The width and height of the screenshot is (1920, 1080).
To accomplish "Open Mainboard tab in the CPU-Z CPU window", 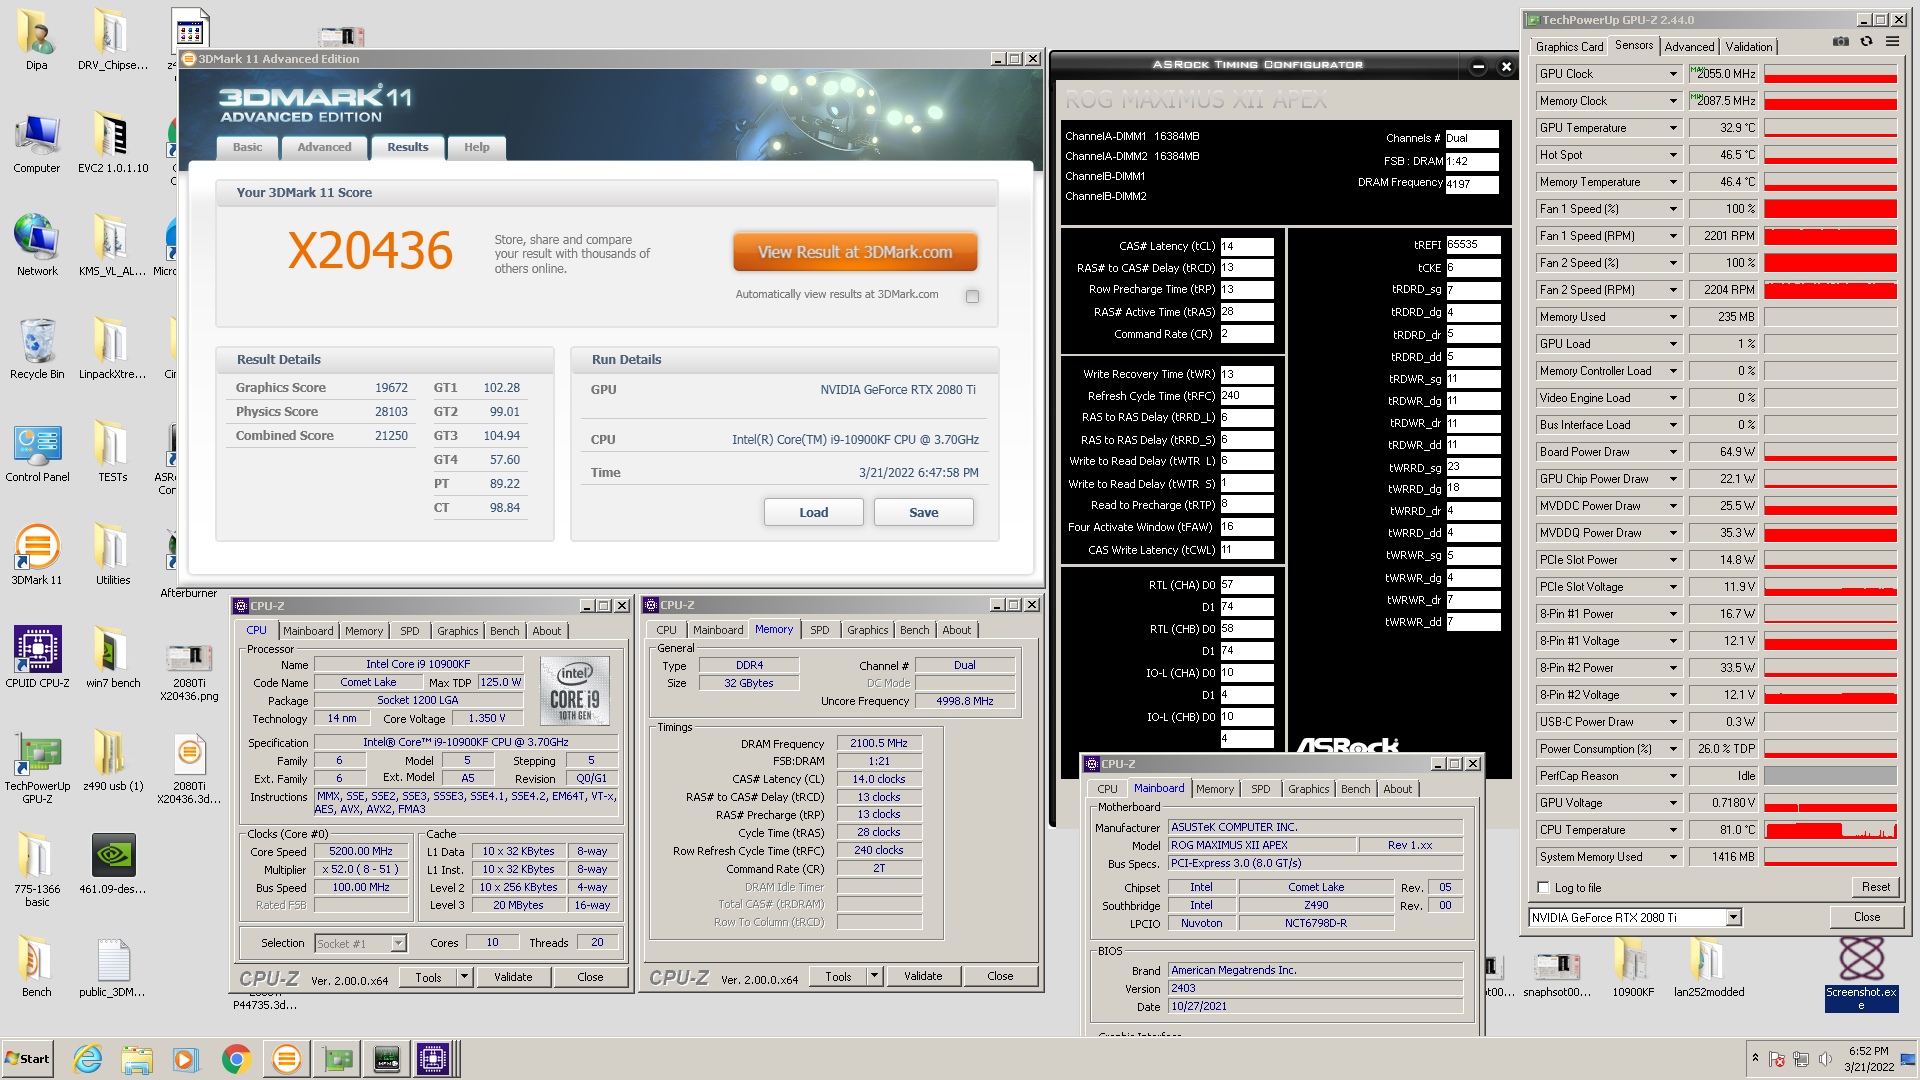I will tap(308, 631).
